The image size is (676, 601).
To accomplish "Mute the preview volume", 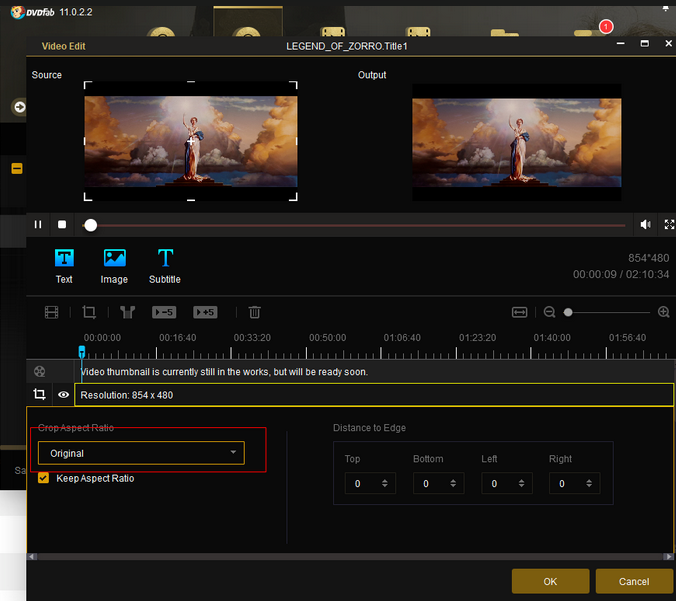I will pos(646,225).
